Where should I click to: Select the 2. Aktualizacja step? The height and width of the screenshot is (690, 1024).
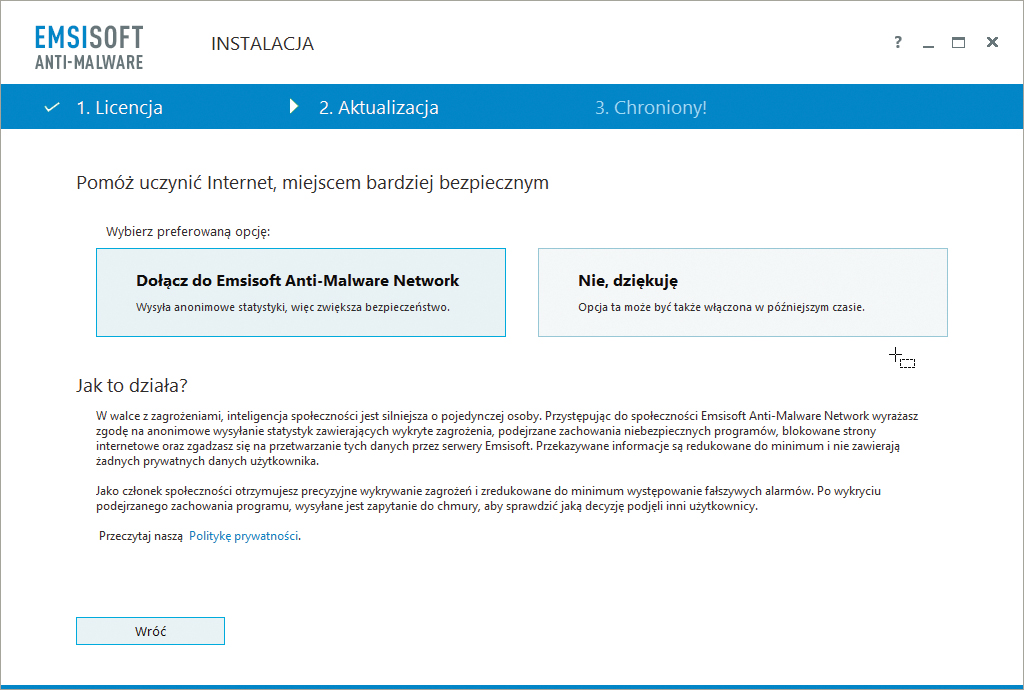point(378,108)
